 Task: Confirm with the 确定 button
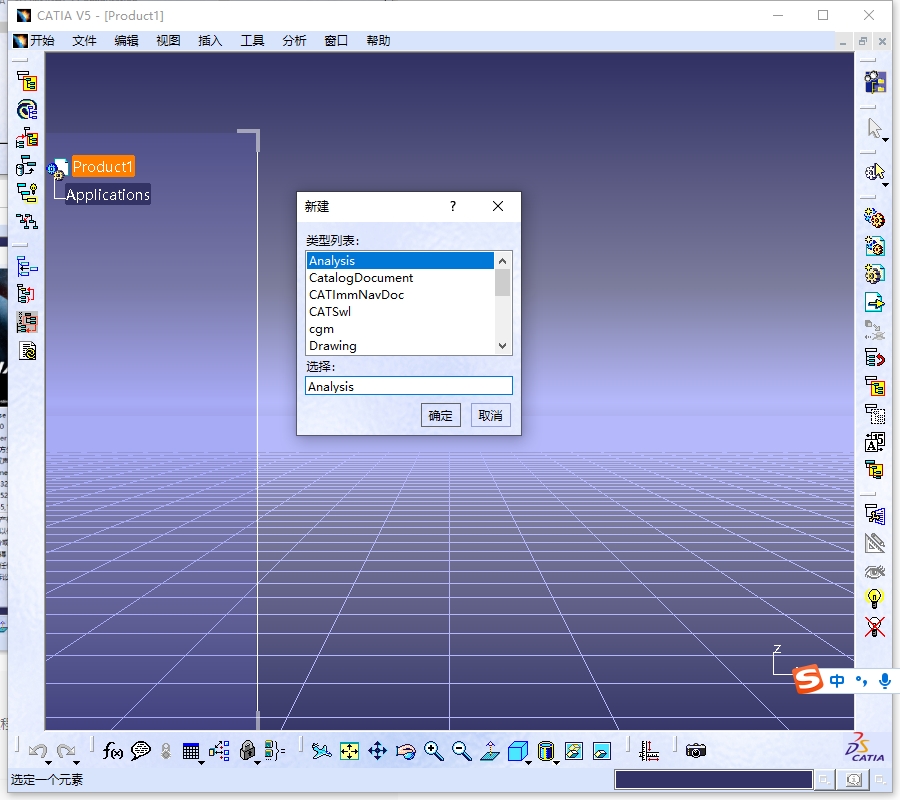click(441, 415)
